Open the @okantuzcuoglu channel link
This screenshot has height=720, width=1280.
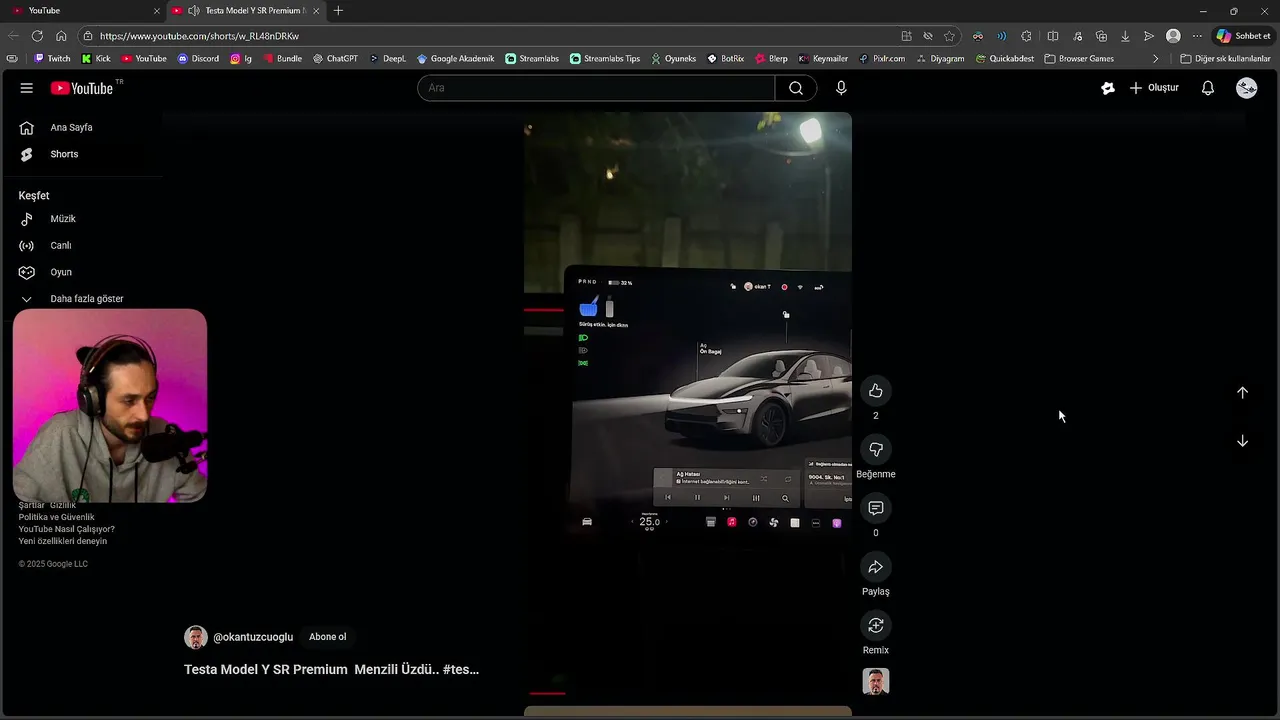(253, 637)
